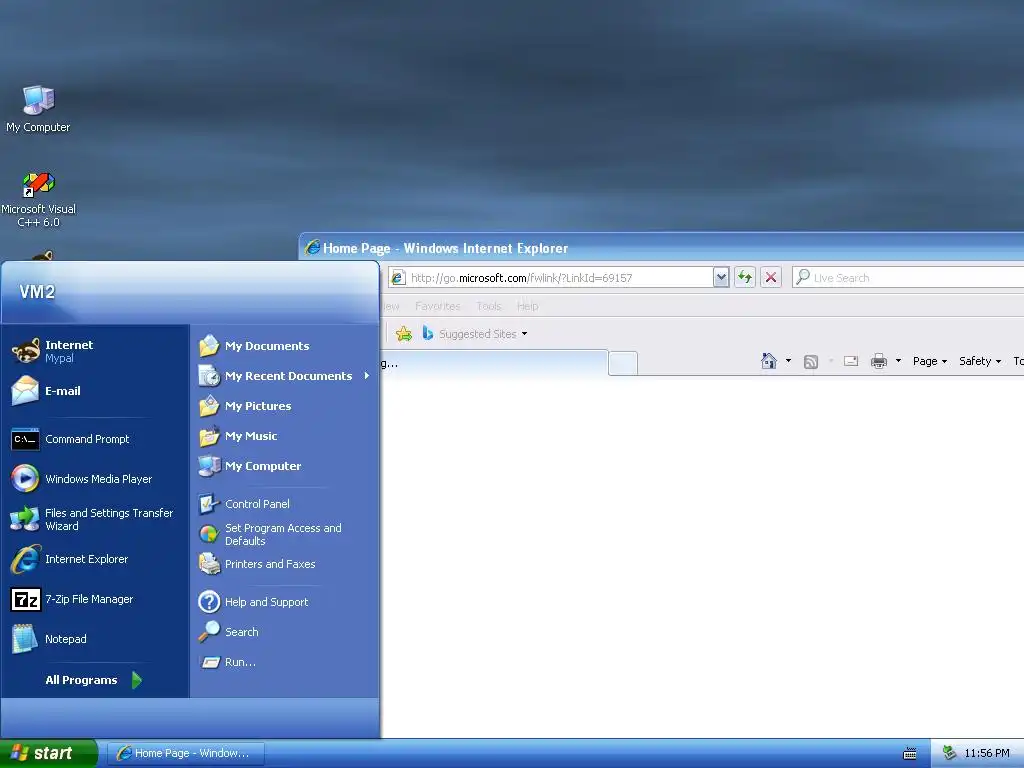
Task: Open the Safety menu dropdown
Action: pyautogui.click(x=980, y=361)
